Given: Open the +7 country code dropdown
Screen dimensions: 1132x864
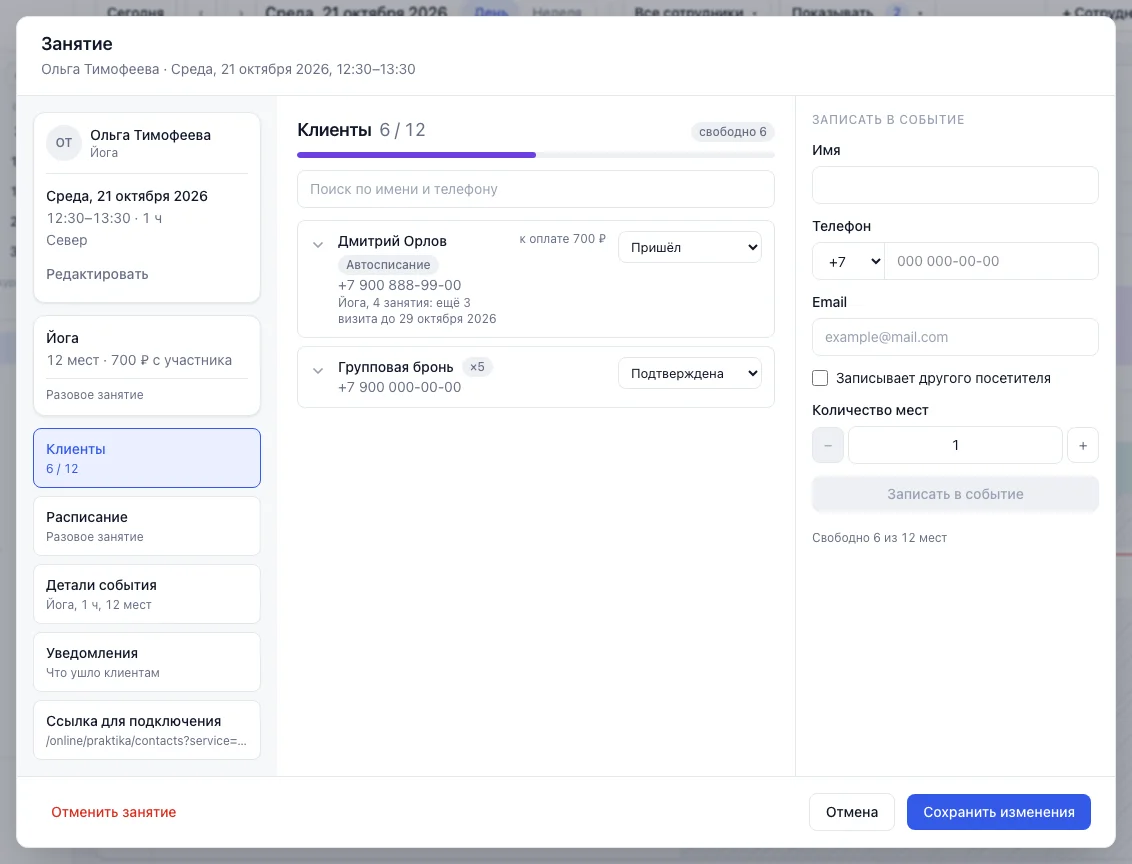Looking at the screenshot, I should 848,261.
